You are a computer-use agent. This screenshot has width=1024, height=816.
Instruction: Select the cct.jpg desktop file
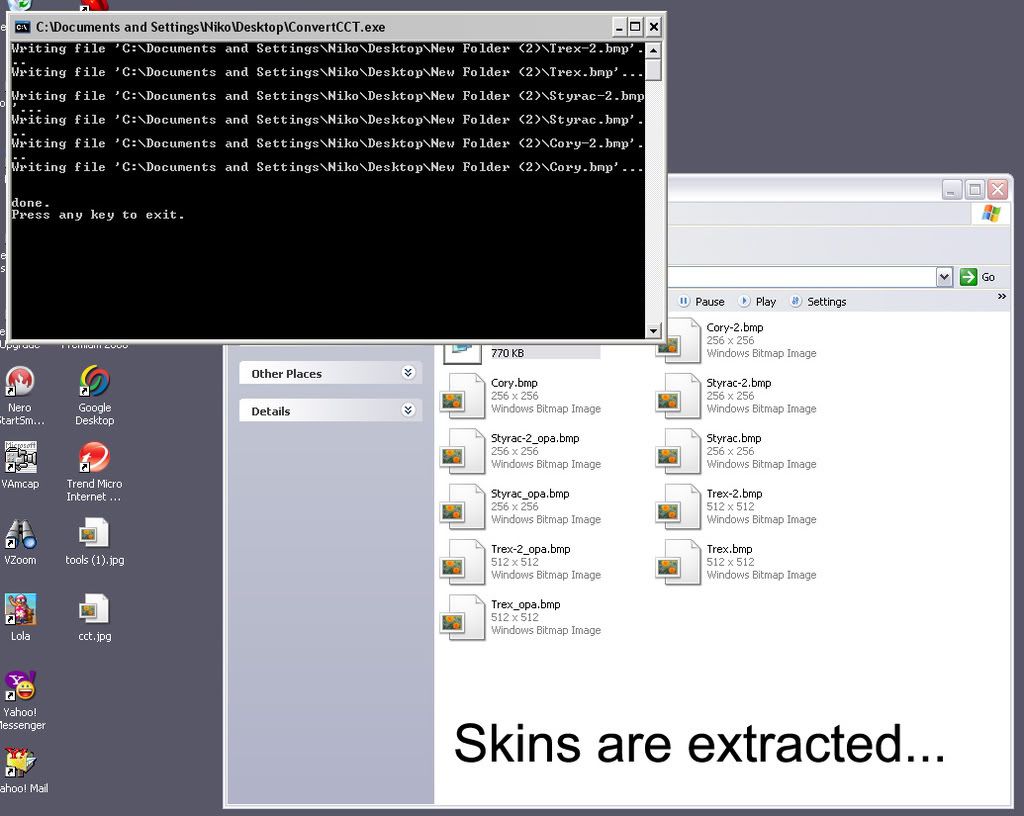[95, 610]
